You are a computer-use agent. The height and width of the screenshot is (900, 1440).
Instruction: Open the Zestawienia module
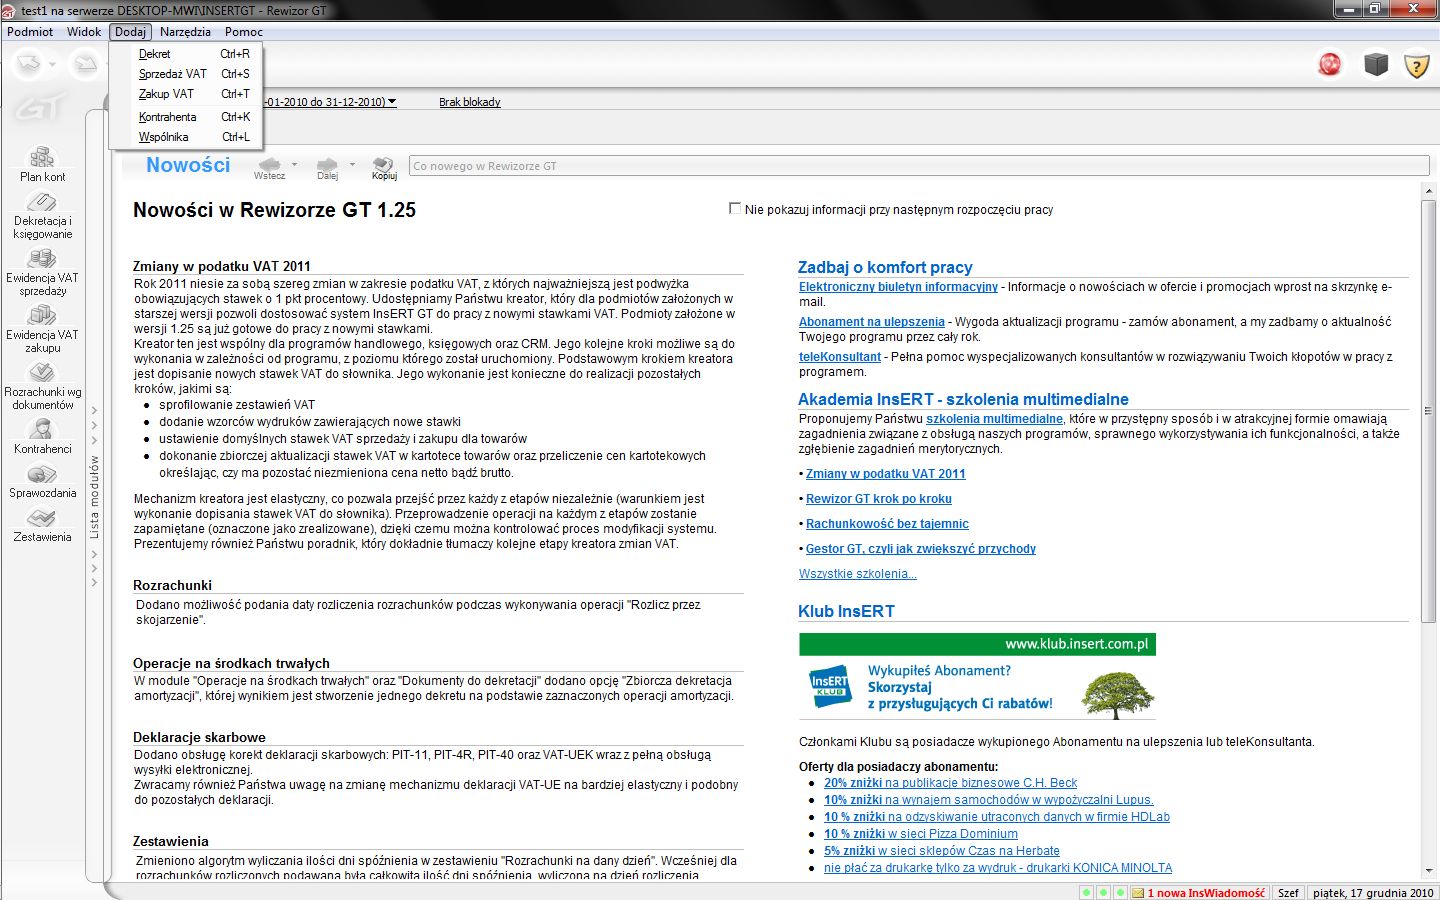42,525
